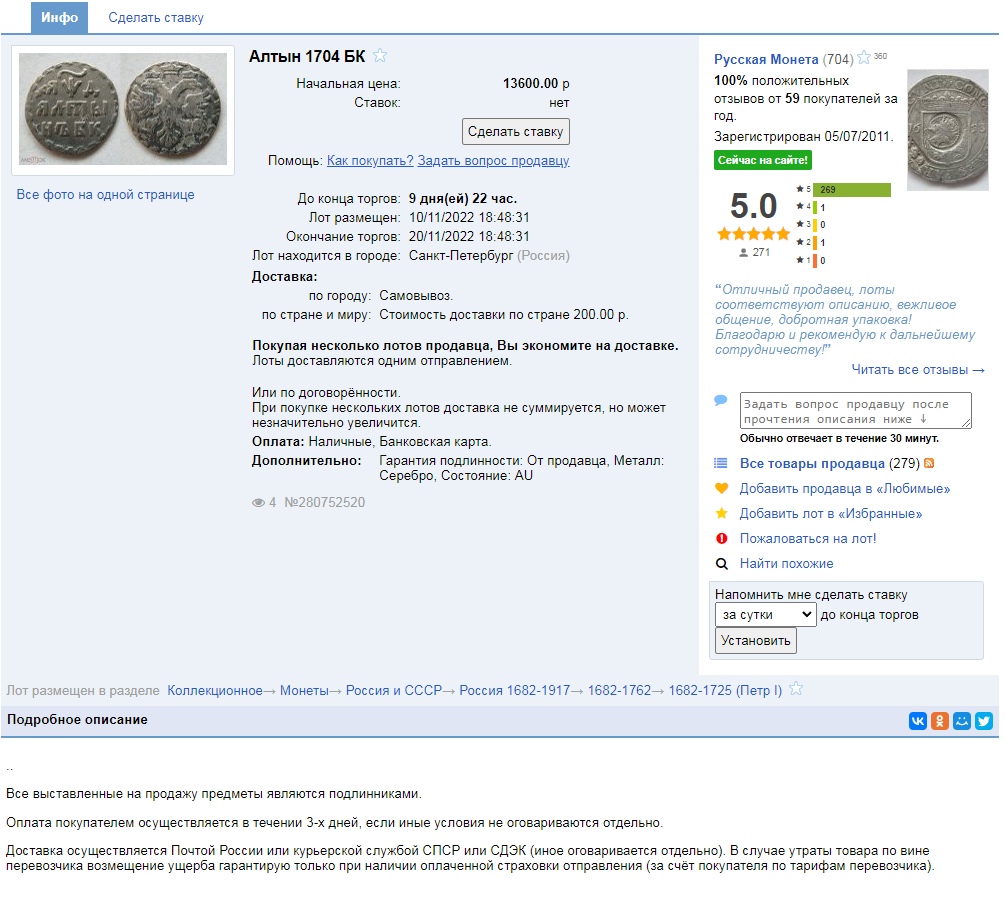Open 'Читать все отзывы' link
Viewport: 1005px width, 898px height.
click(917, 370)
